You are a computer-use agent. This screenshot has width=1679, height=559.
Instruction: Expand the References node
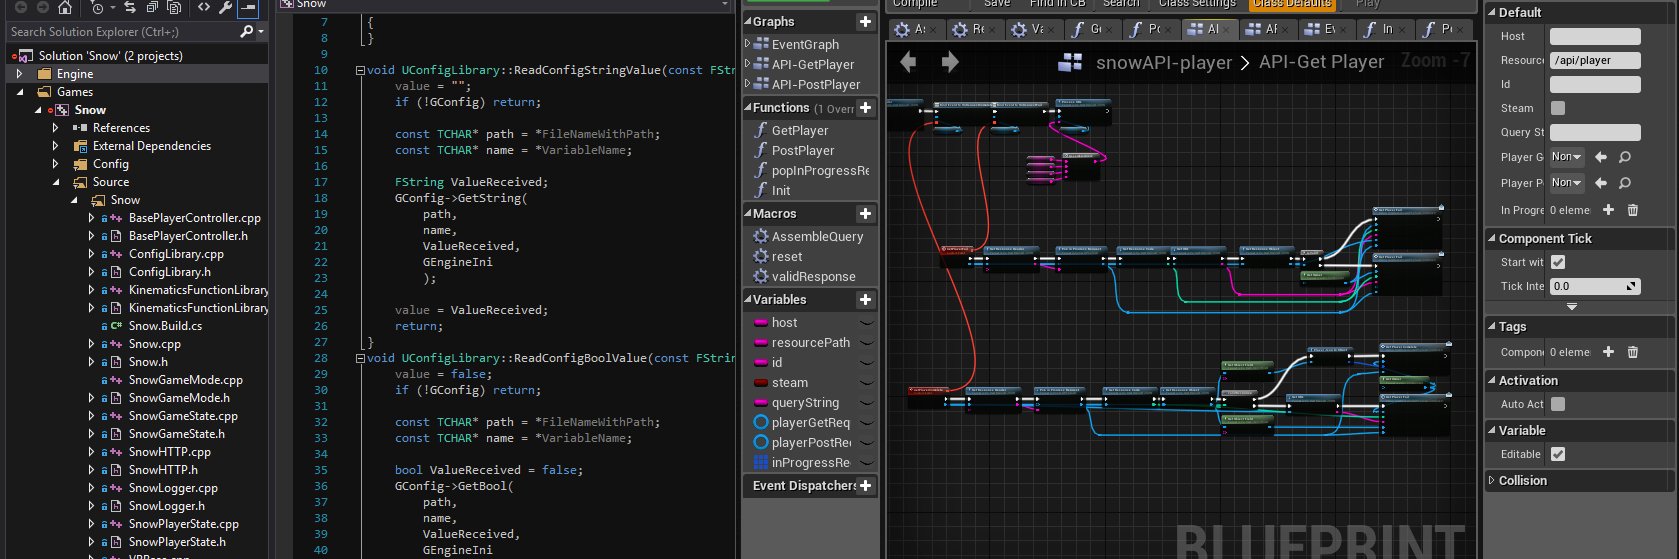click(x=55, y=128)
